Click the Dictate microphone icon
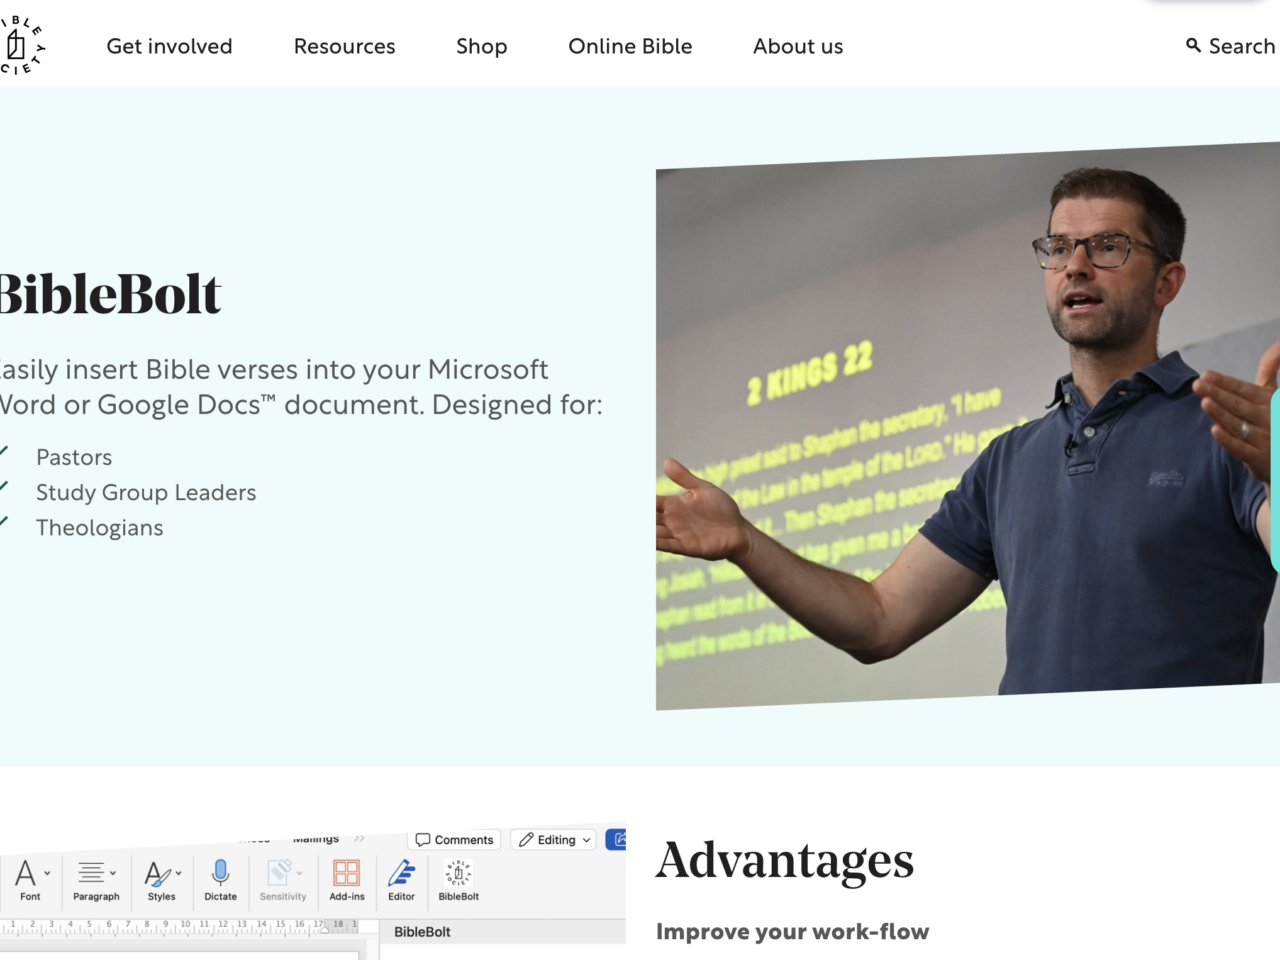The image size is (1280, 960). tap(221, 873)
